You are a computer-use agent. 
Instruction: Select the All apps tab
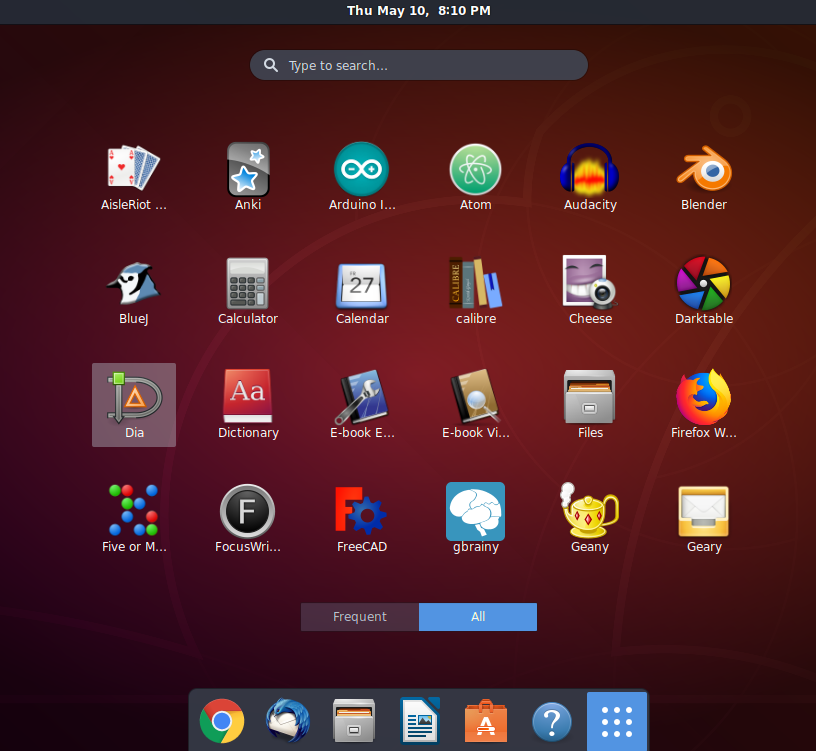[478, 617]
